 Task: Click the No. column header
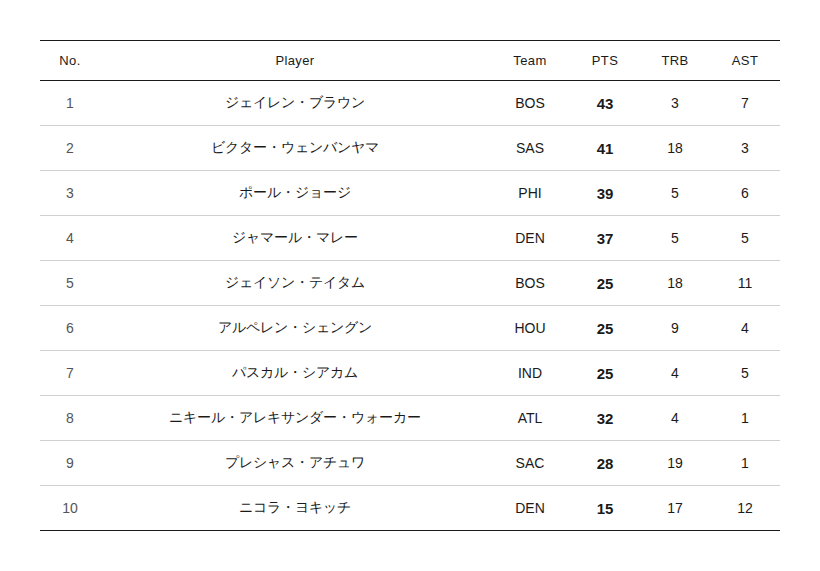(x=70, y=61)
